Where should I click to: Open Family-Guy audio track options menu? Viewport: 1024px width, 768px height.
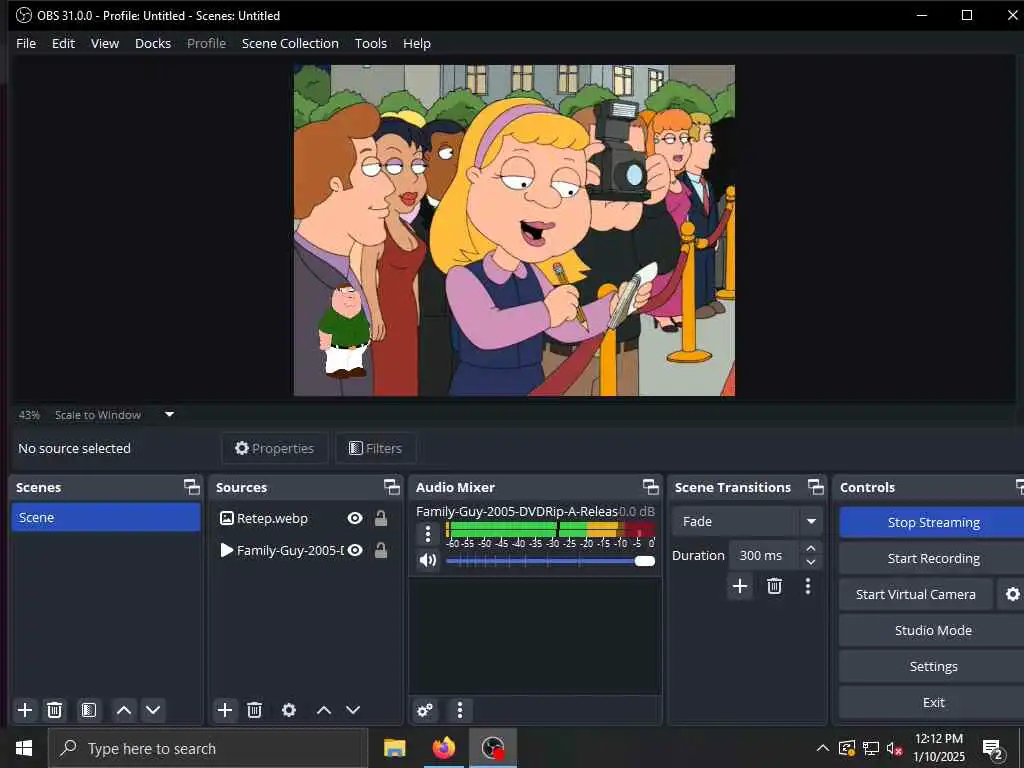click(x=428, y=534)
